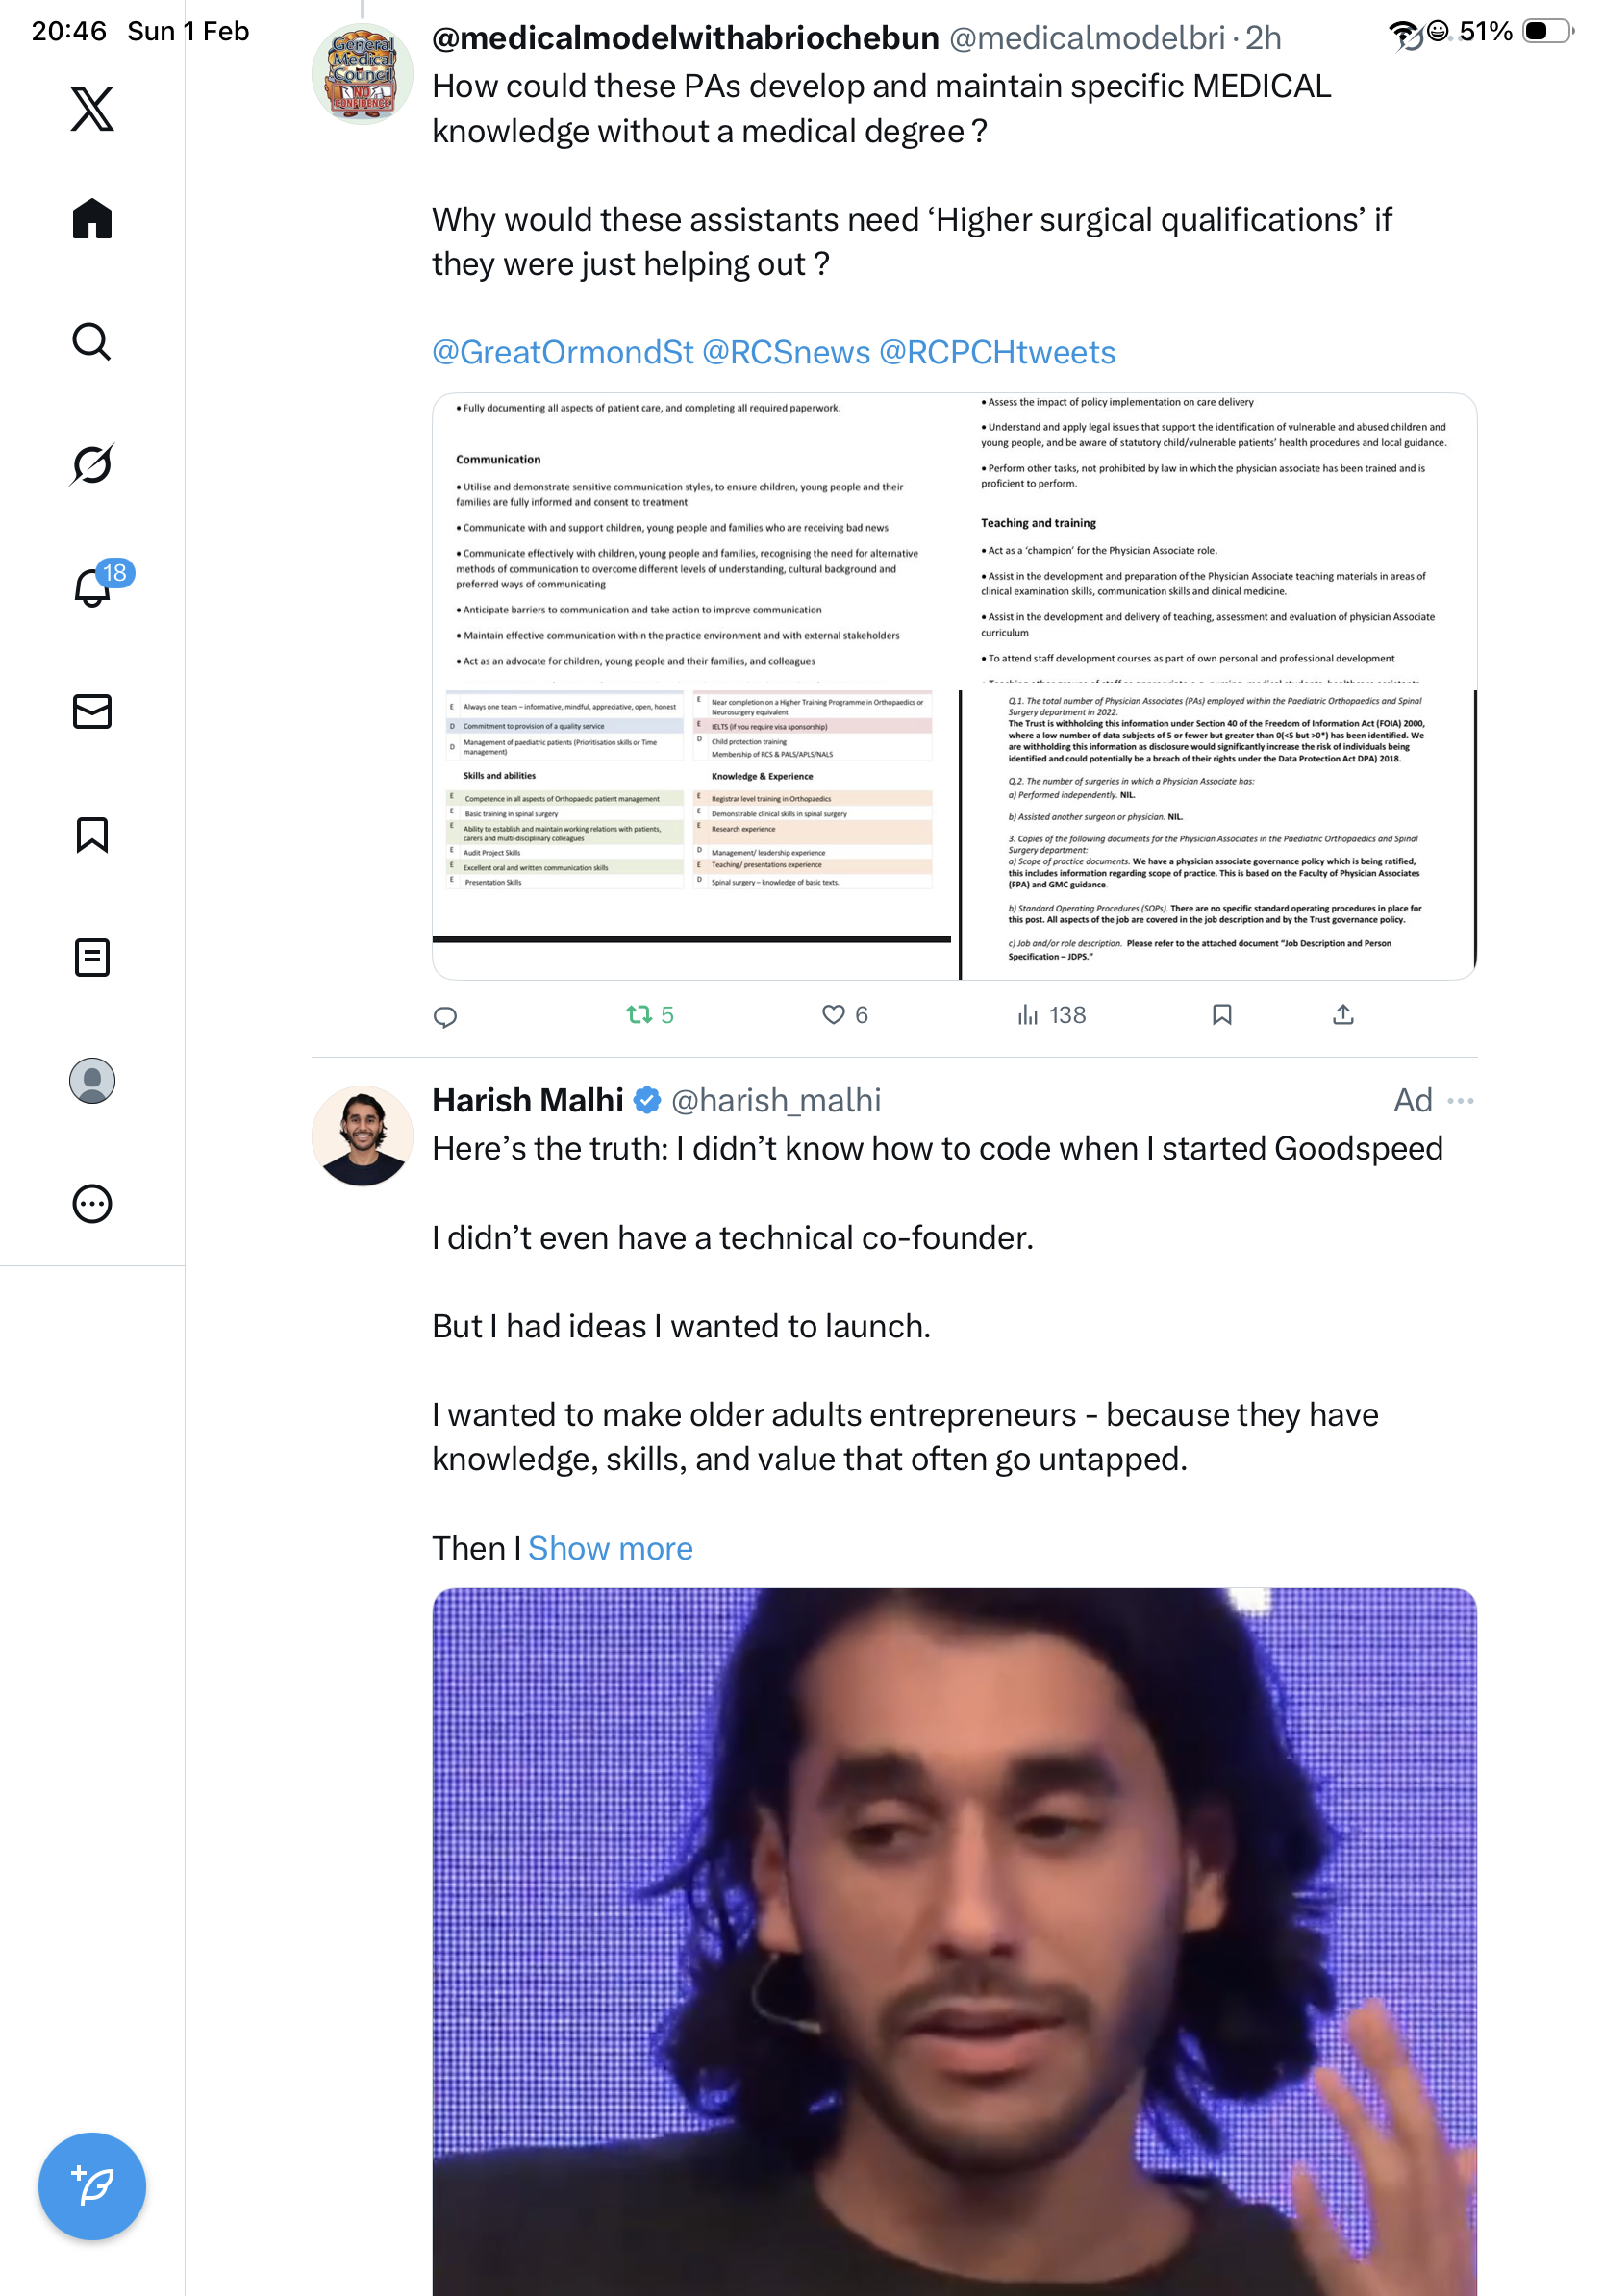Screen dimensions: 1604x2296
Task: View the tweet's 138 analytics count
Action: [1051, 1015]
